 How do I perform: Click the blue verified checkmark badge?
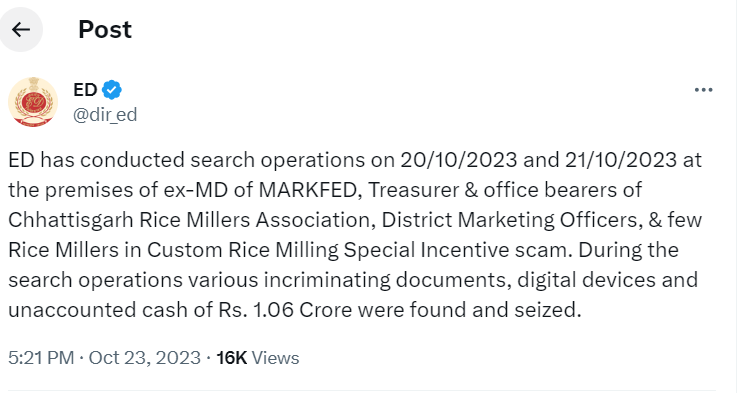point(112,90)
